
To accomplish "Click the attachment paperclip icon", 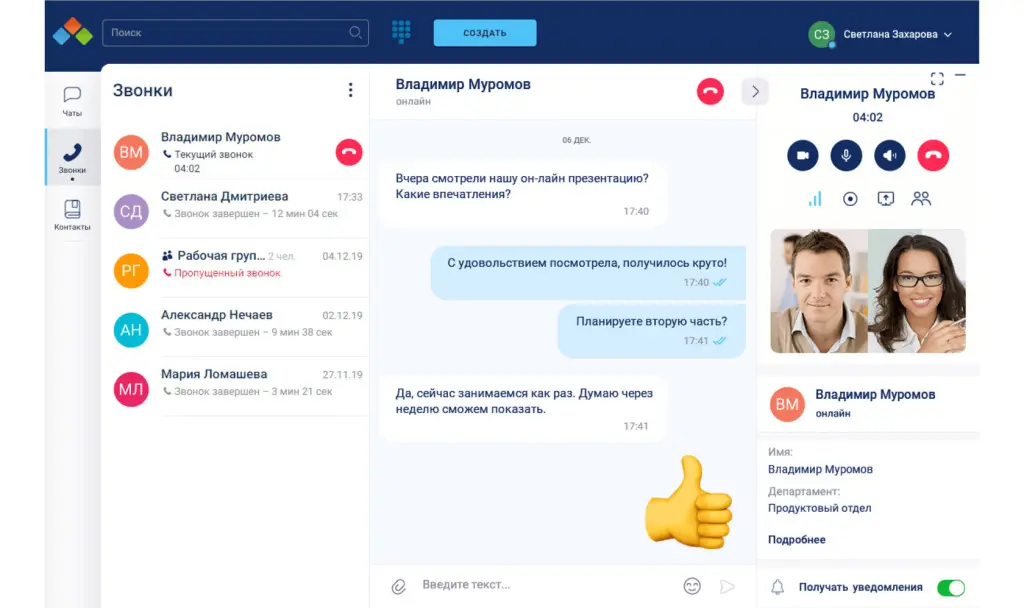I will (398, 586).
